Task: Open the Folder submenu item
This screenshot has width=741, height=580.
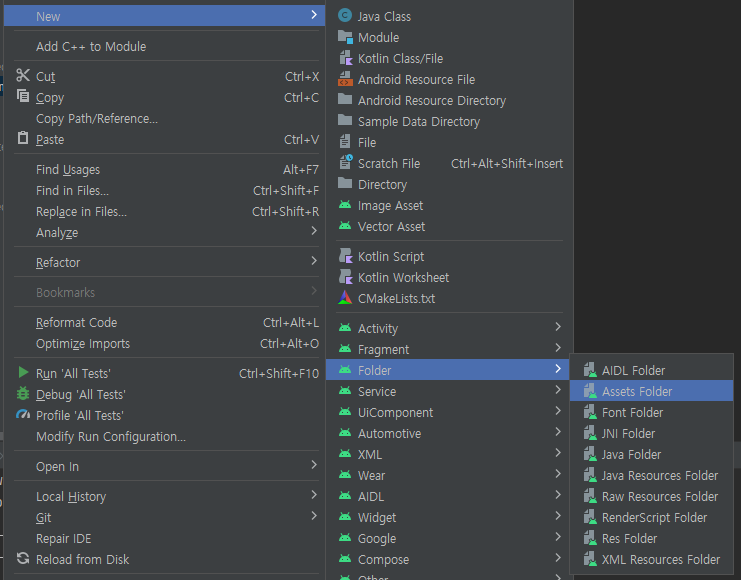Action: tap(449, 370)
